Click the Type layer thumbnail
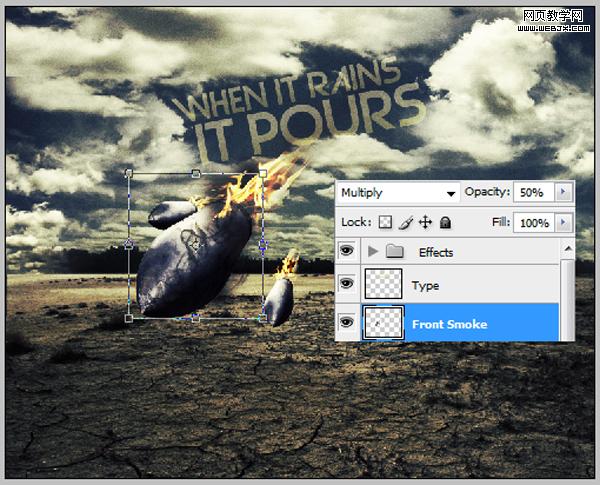The width and height of the screenshot is (600, 485). [383, 284]
